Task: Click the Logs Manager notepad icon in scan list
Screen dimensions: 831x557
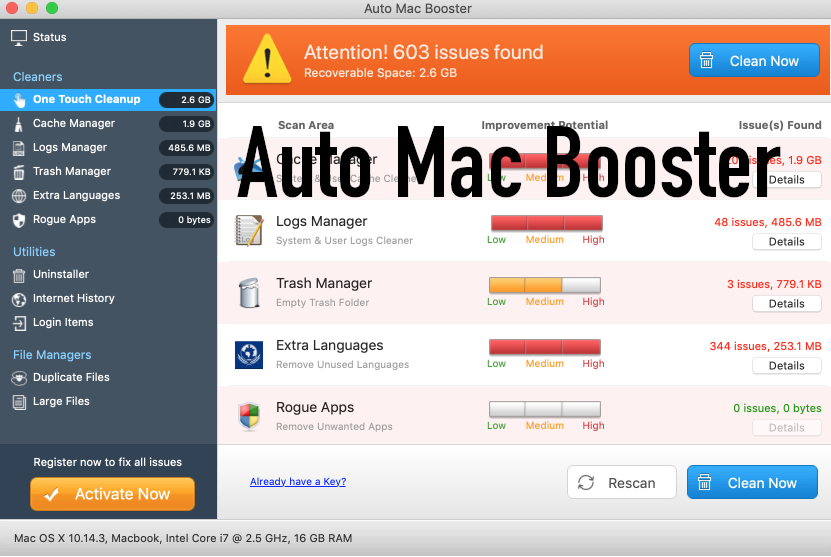Action: click(249, 231)
